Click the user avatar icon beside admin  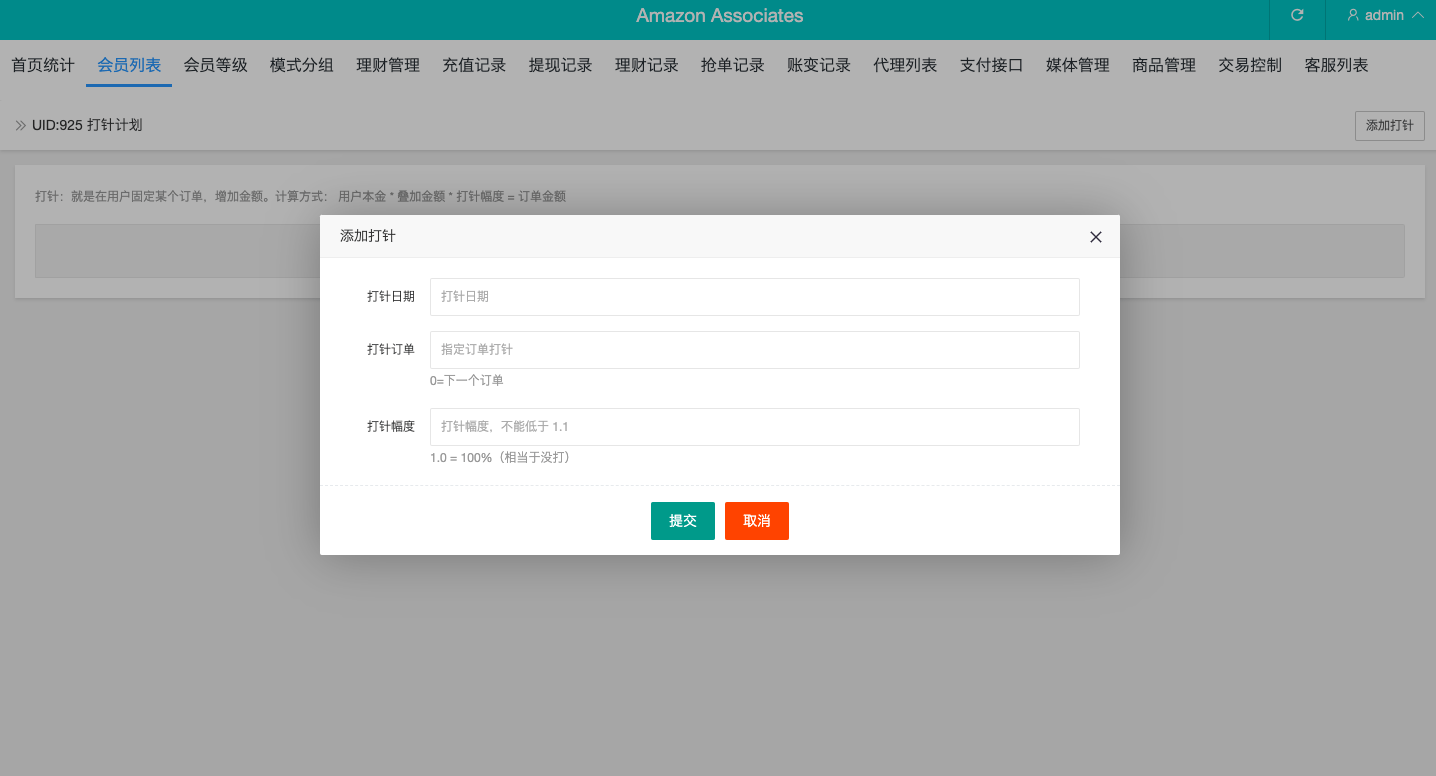(x=1353, y=15)
